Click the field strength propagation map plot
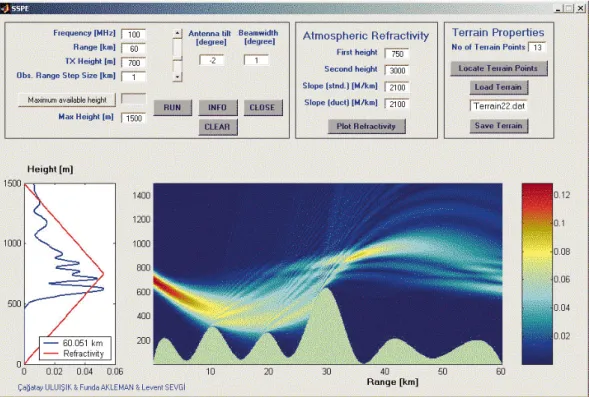 (328, 274)
